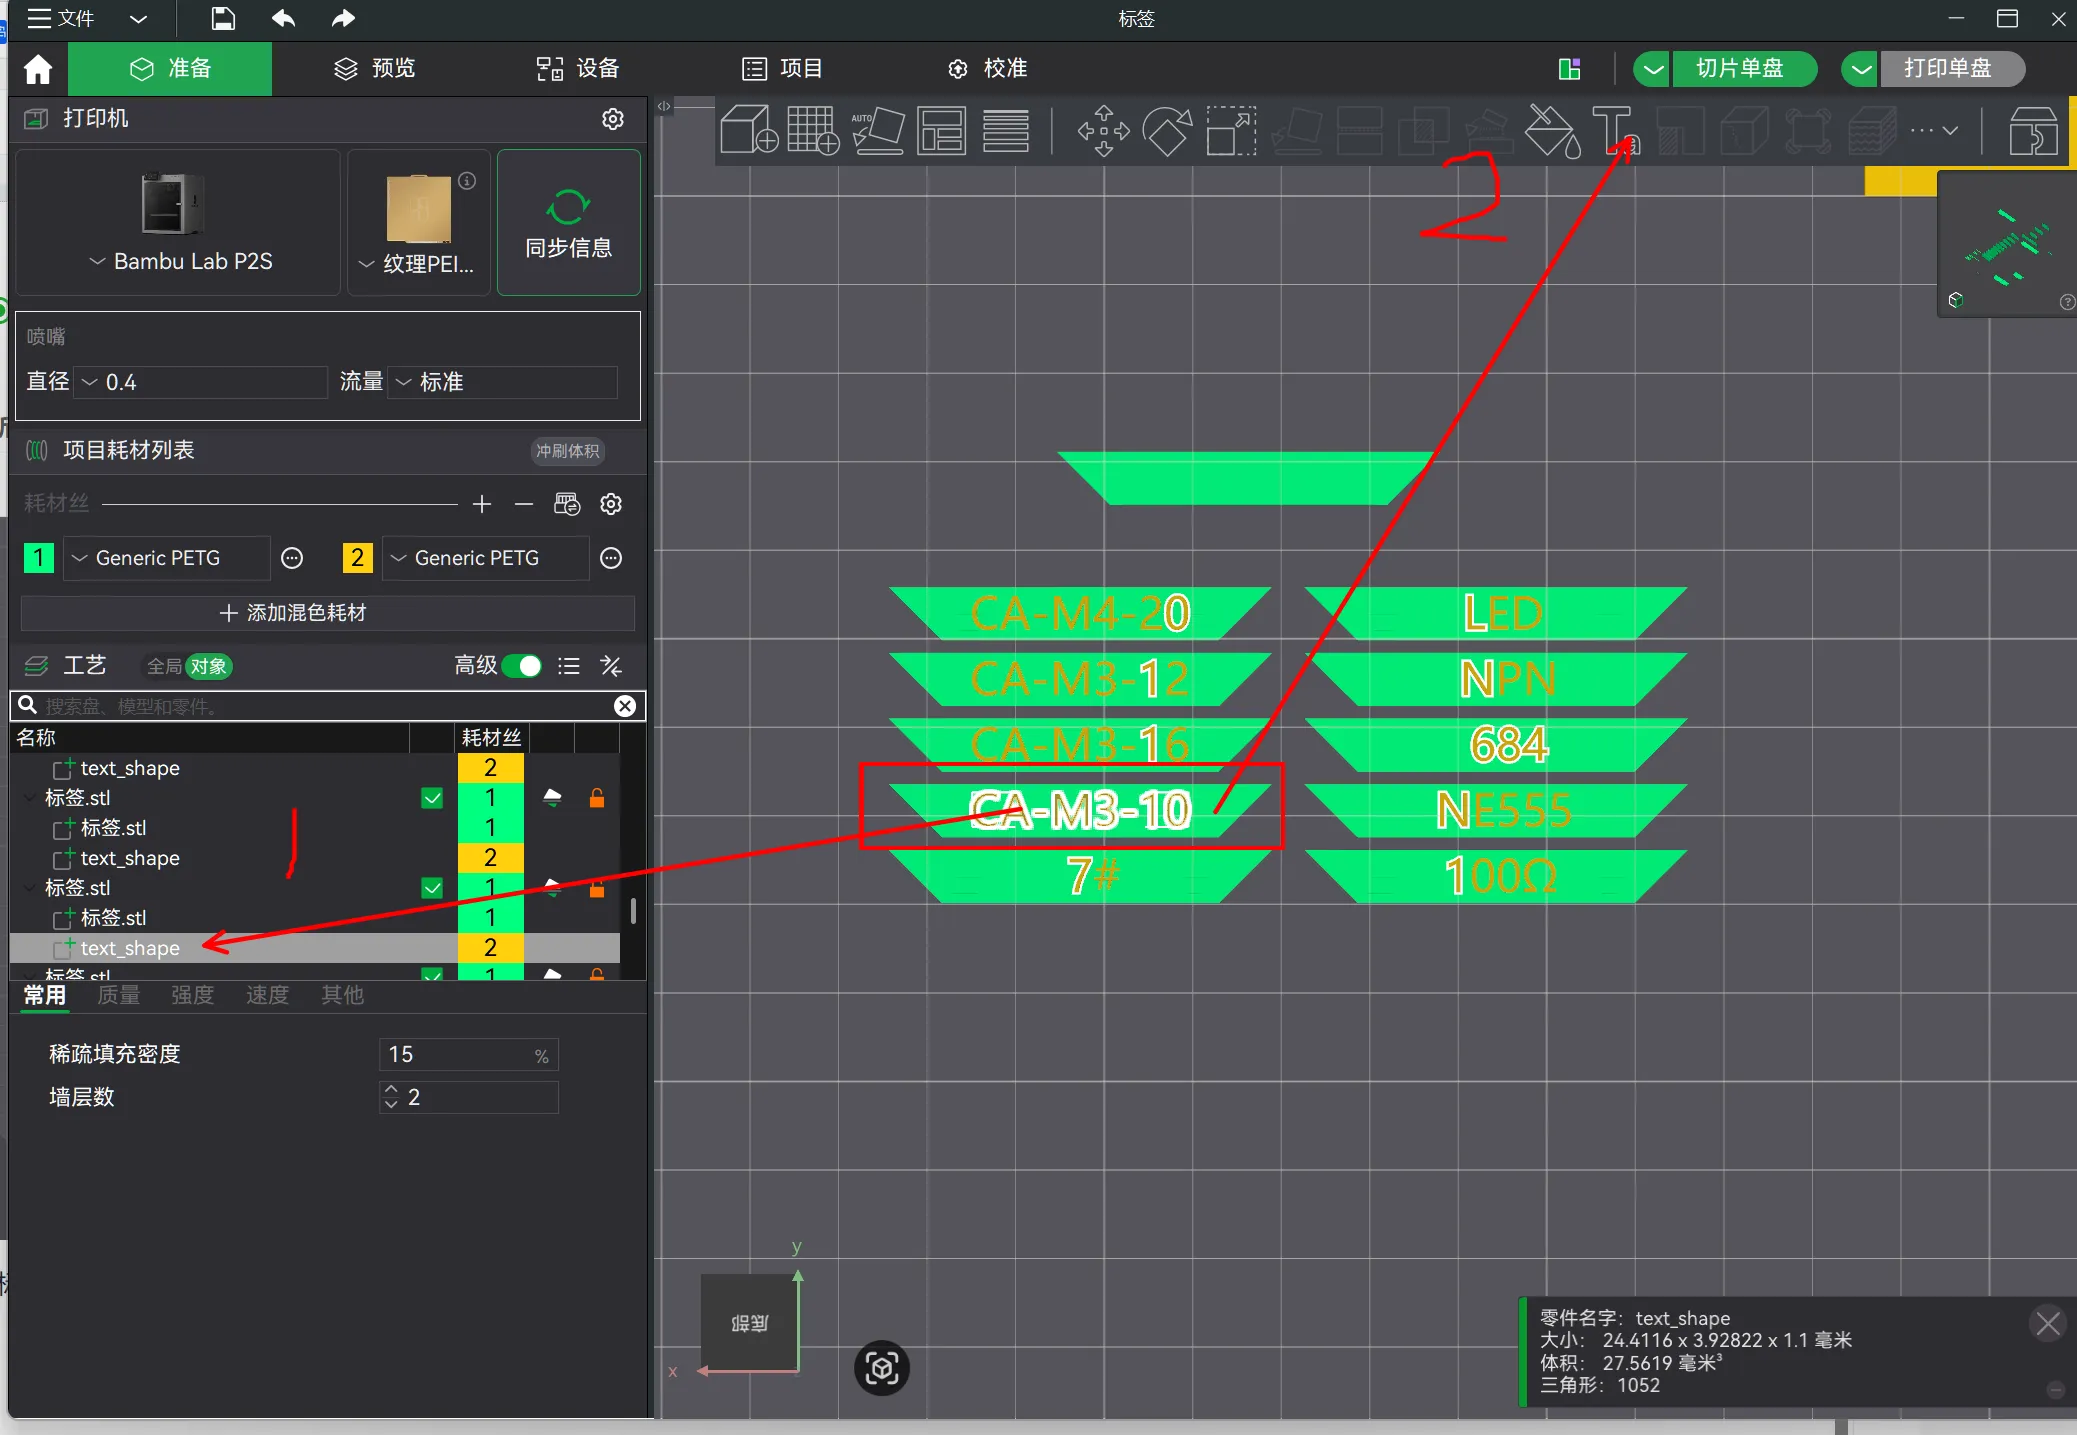Add a filament with the plus icon

[482, 504]
